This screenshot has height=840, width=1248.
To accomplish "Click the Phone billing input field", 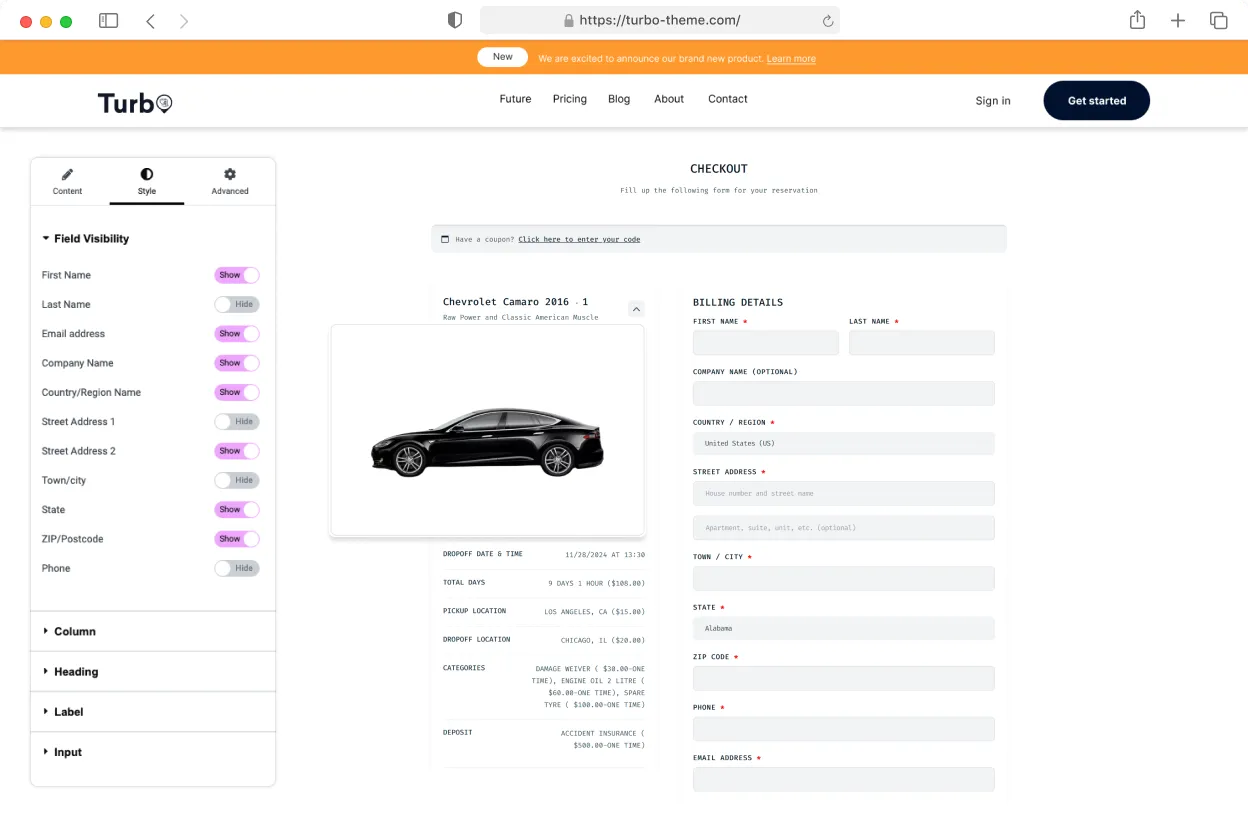I will tap(844, 729).
